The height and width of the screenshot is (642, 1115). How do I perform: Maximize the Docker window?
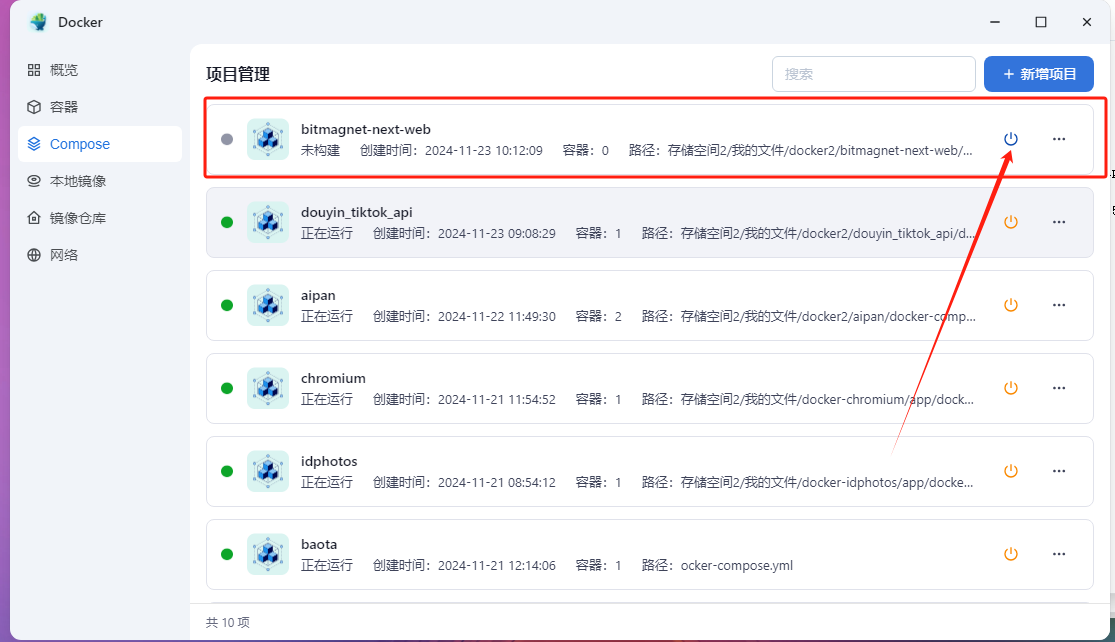(x=1041, y=22)
